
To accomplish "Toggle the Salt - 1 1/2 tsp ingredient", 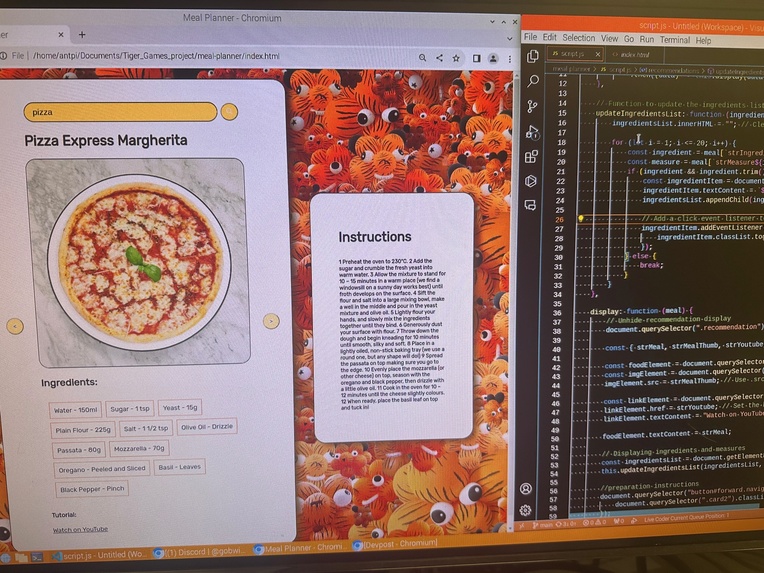I will [x=146, y=428].
